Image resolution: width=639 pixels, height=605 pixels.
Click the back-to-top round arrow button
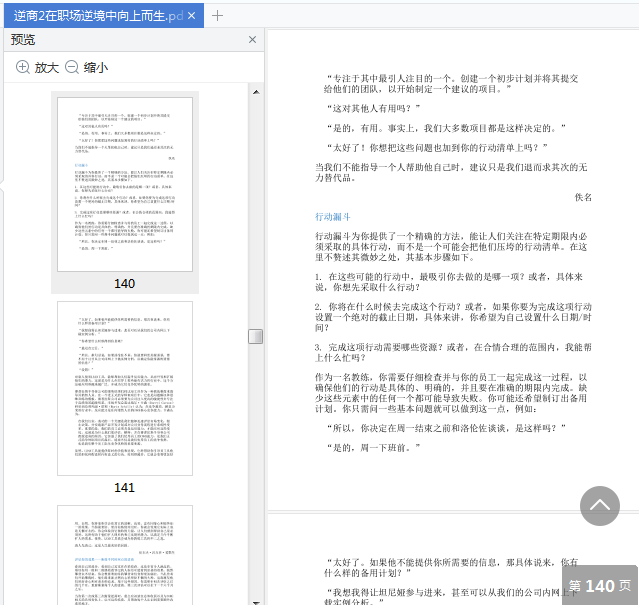pos(599,506)
